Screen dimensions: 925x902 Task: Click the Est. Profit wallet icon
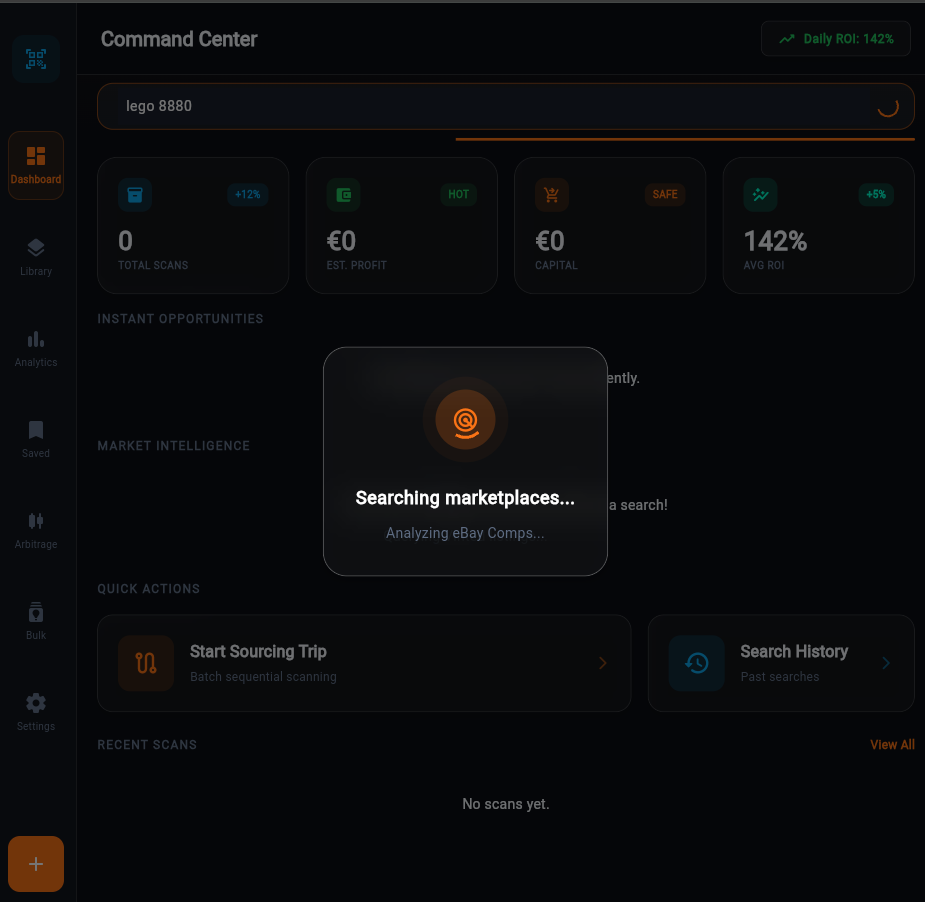[x=343, y=195]
